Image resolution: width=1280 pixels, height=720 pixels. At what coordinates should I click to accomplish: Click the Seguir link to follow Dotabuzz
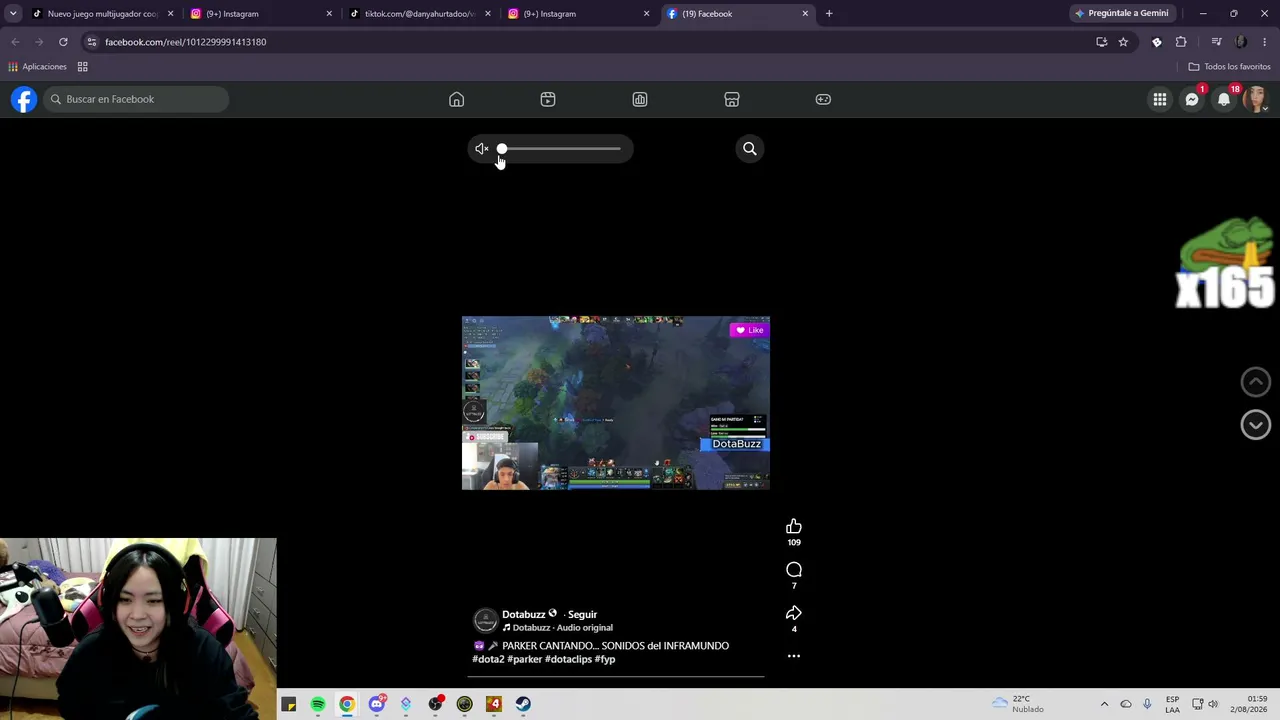582,615
